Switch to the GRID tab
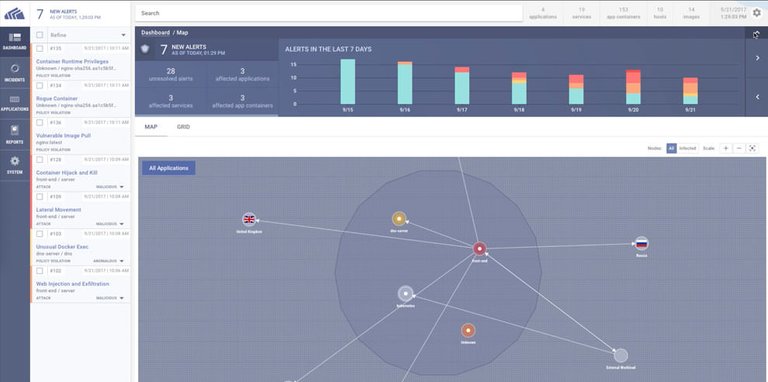Image resolution: width=768 pixels, height=382 pixels. coord(183,127)
